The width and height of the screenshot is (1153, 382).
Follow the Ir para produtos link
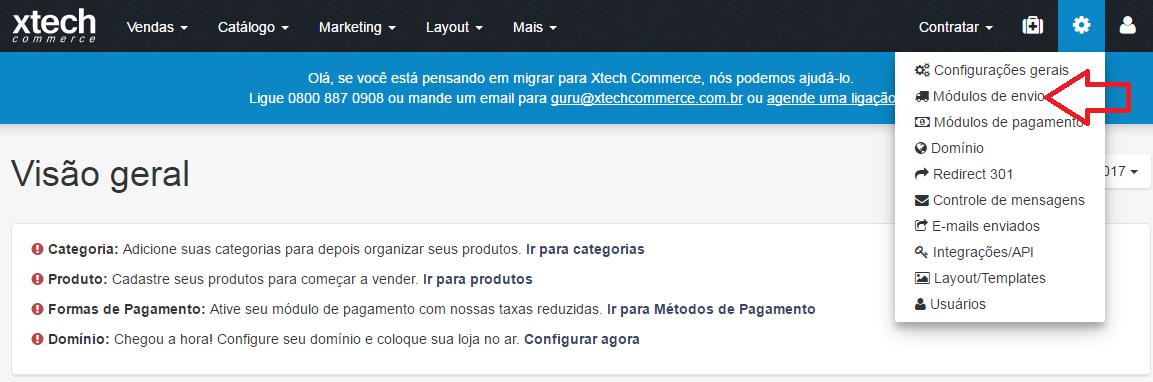(477, 279)
